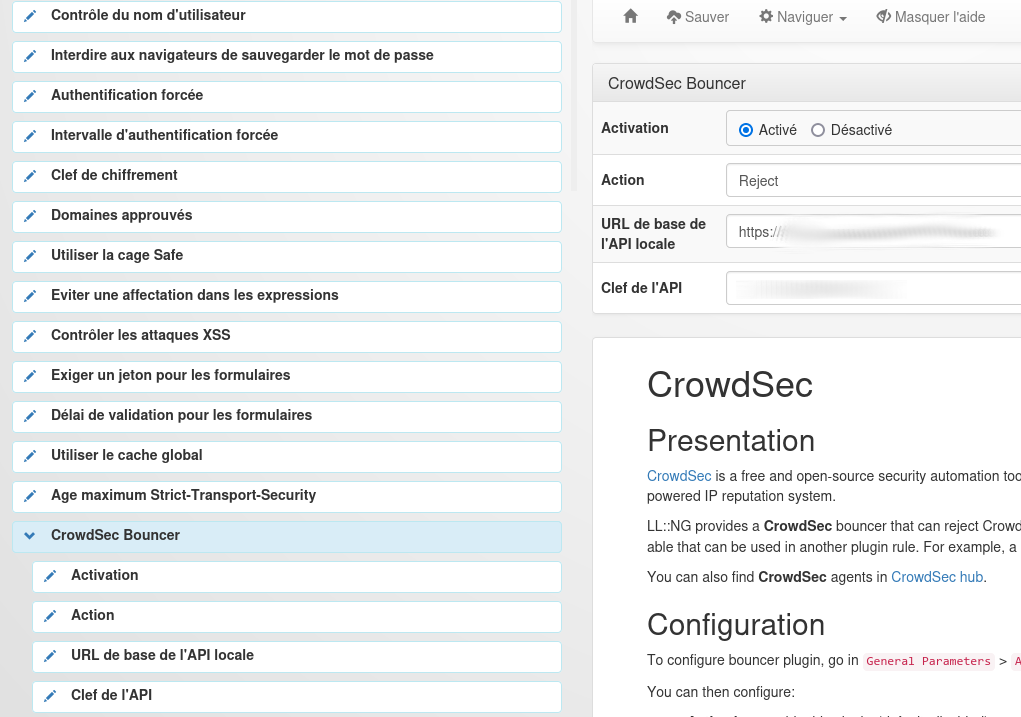Select Eviter une affectation dans les expressions
The height and width of the screenshot is (717, 1021).
[287, 296]
